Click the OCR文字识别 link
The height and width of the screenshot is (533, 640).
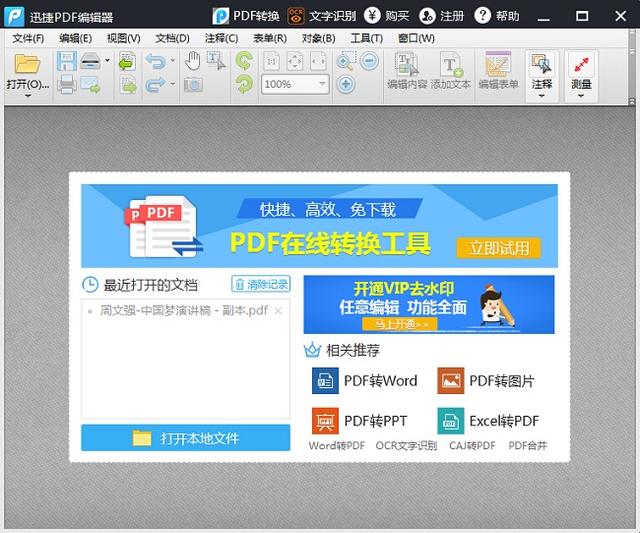pyautogui.click(x=407, y=445)
